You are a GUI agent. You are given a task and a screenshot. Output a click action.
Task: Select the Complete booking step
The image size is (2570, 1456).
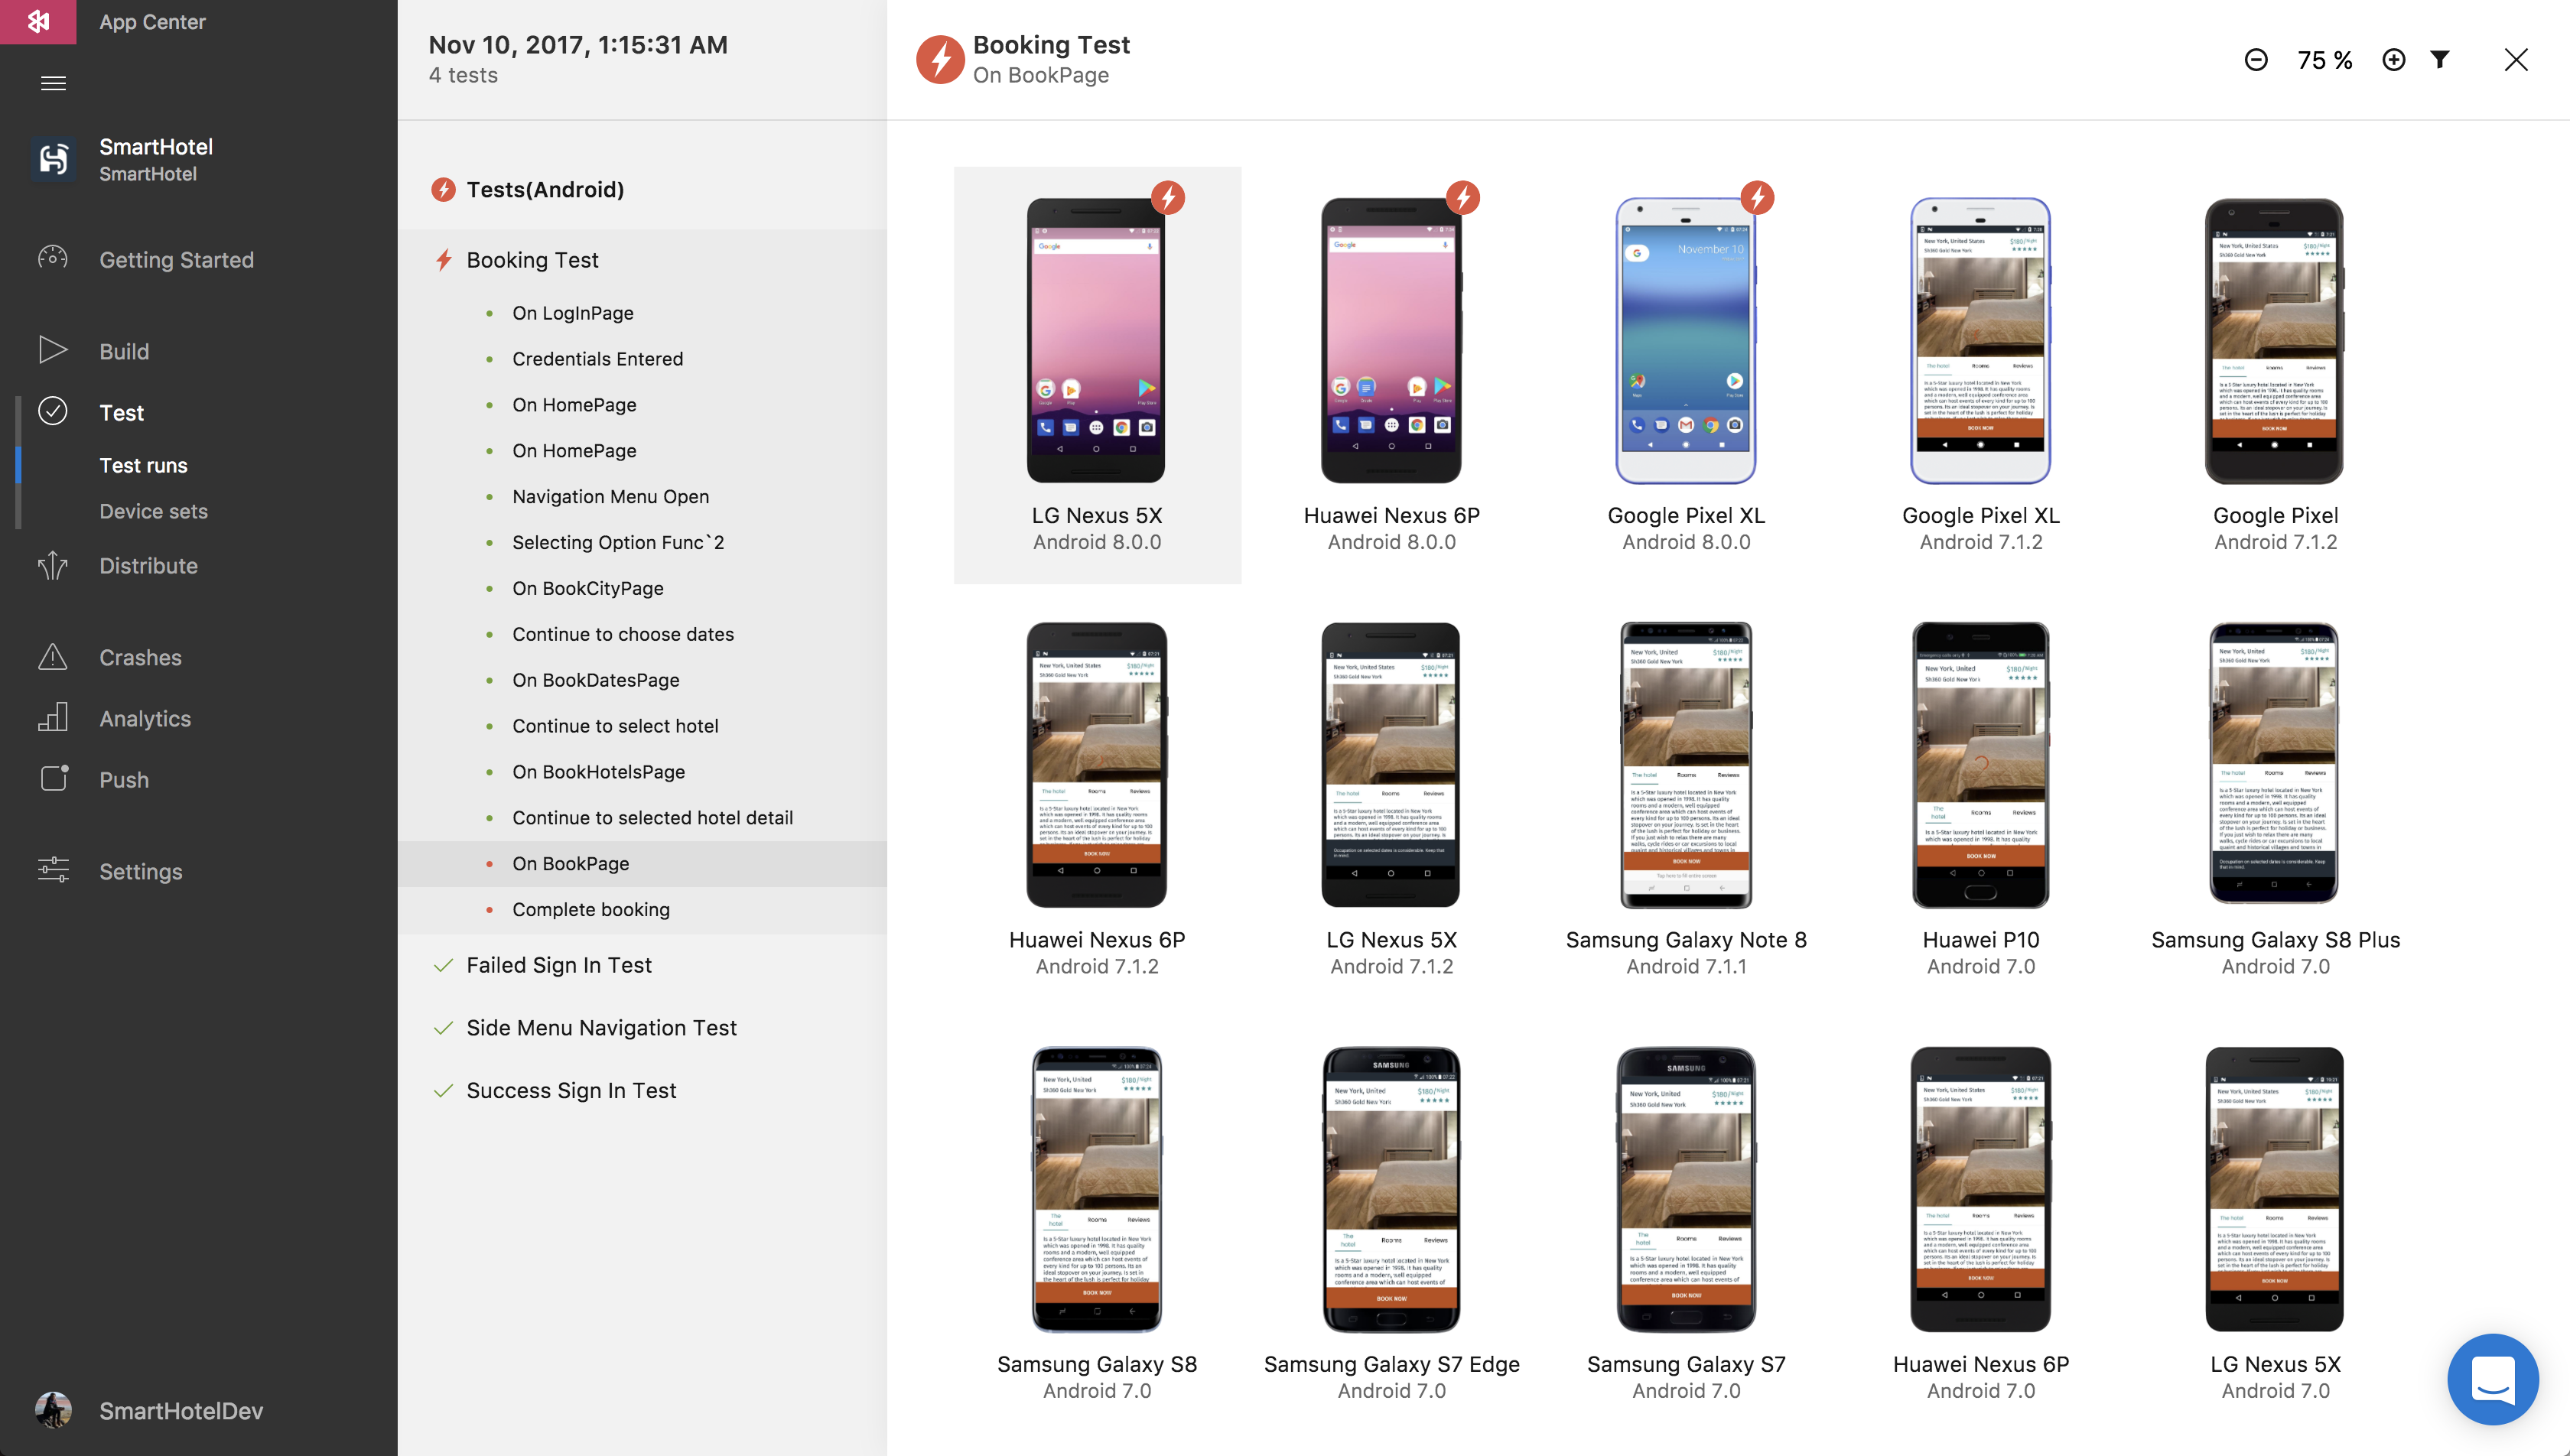[x=591, y=910]
